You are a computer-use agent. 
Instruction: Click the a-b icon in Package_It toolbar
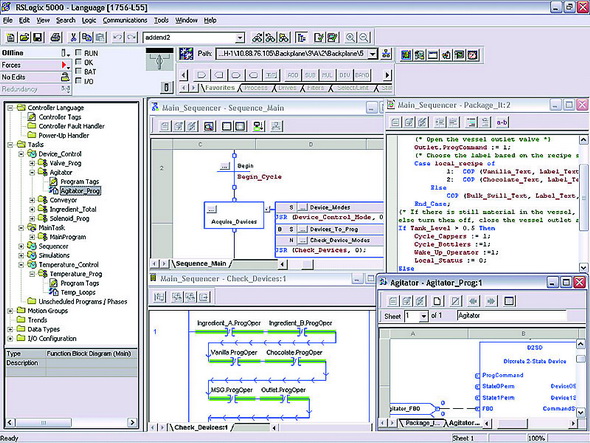pyautogui.click(x=502, y=122)
